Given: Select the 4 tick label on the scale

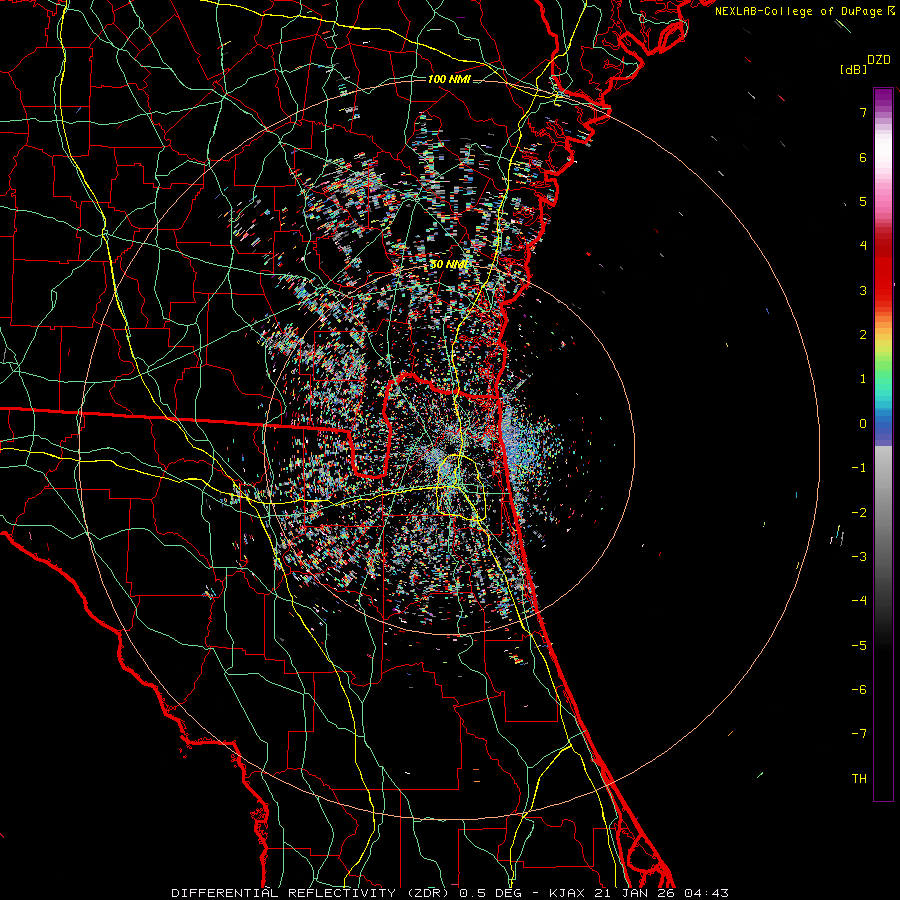Looking at the screenshot, I should pos(863,246).
